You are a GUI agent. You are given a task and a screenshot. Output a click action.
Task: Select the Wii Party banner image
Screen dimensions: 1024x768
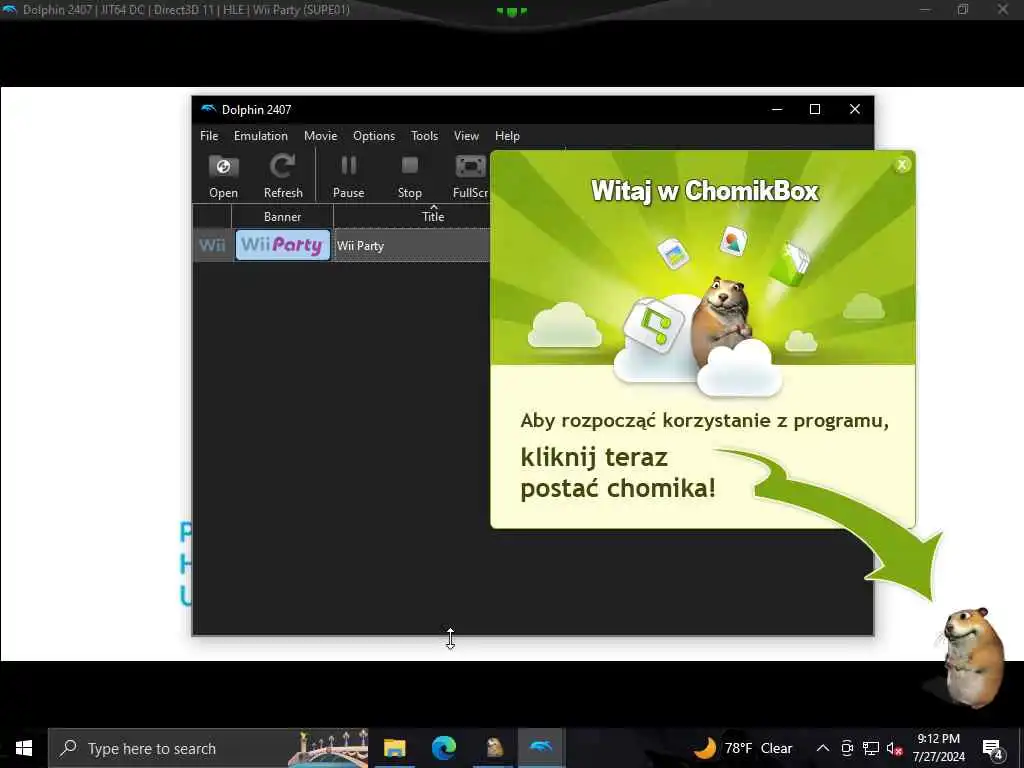click(x=282, y=245)
